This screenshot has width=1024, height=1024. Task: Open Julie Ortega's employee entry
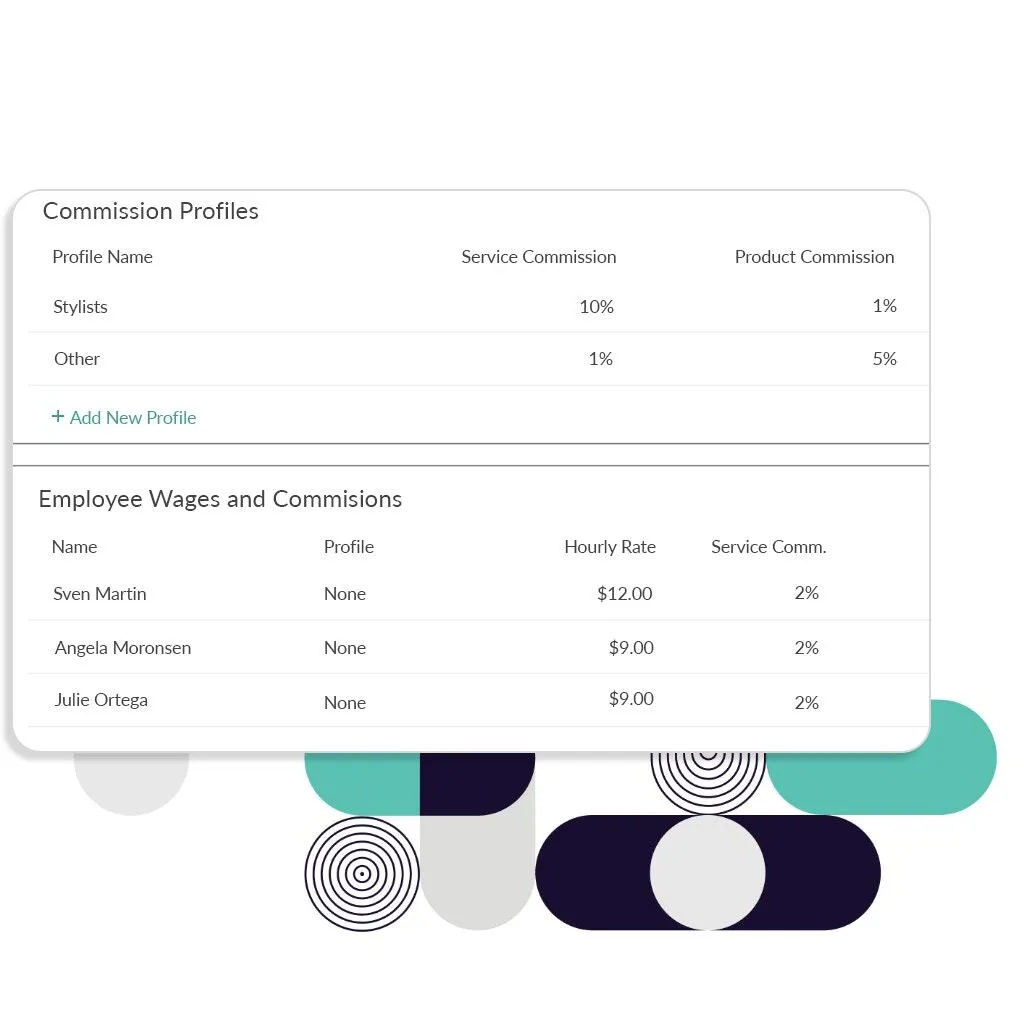tap(101, 700)
